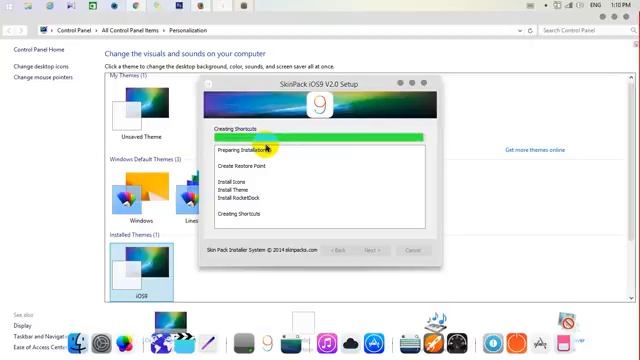Viewport: 640px width, 360px height.
Task: Click Control Panel in breadcrumb
Action: 74,30
